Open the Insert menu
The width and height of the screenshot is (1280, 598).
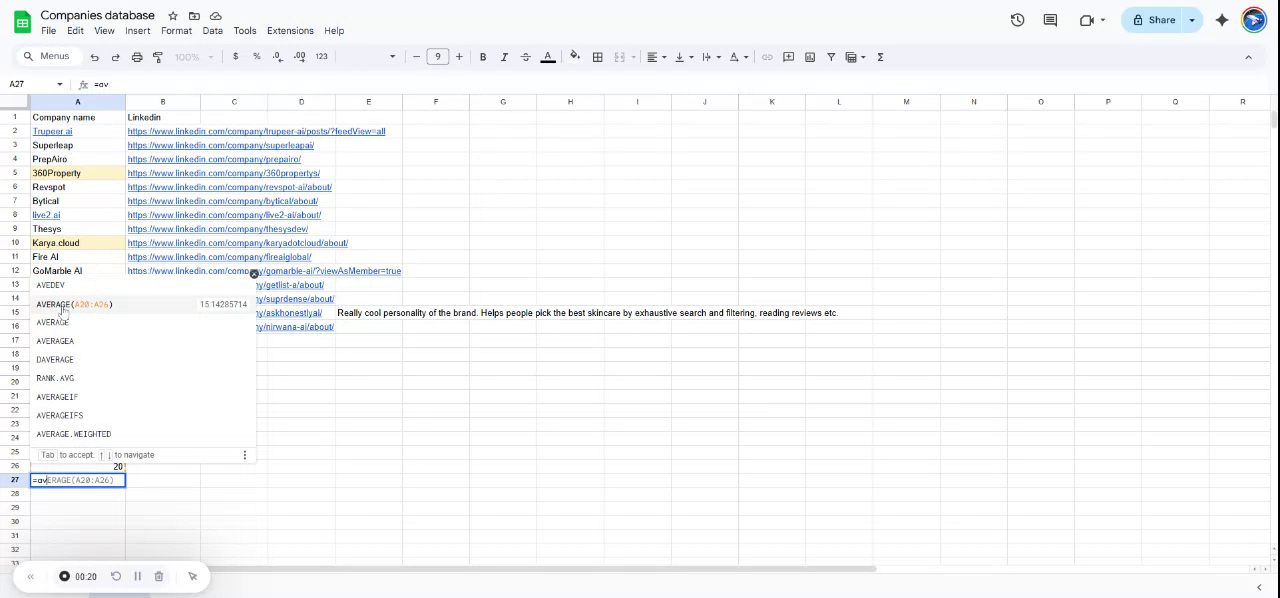tap(138, 31)
